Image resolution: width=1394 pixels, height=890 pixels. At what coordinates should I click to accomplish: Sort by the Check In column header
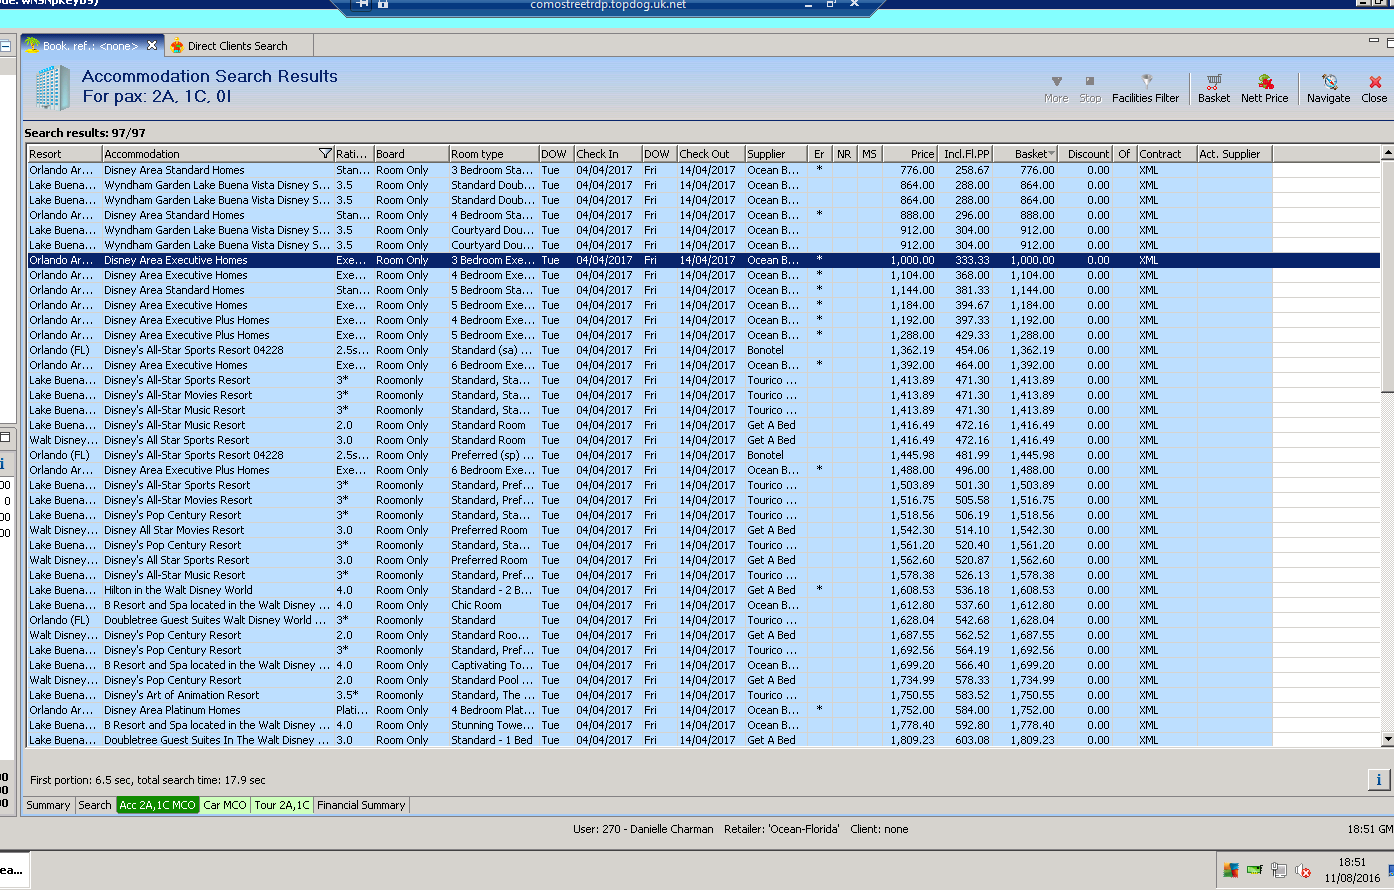(x=608, y=154)
